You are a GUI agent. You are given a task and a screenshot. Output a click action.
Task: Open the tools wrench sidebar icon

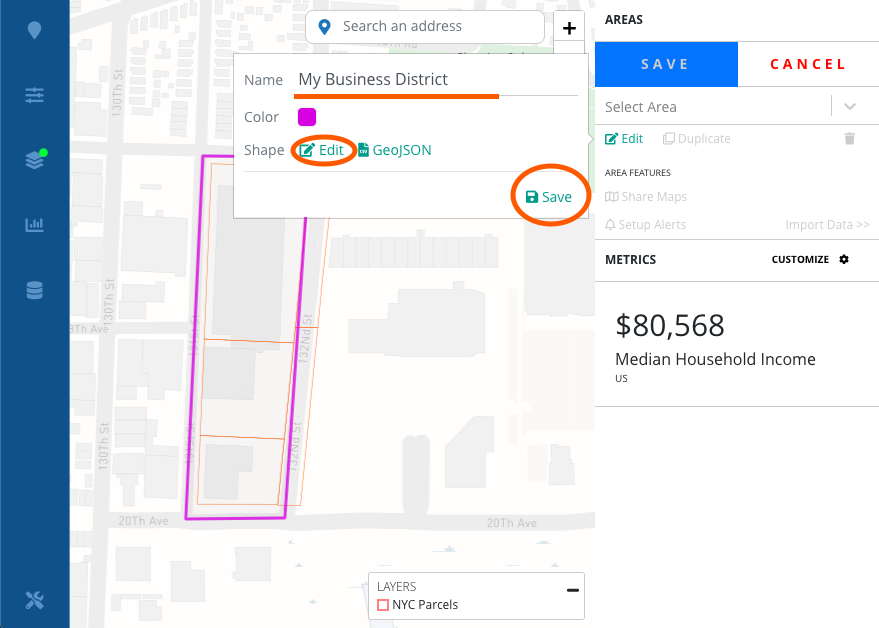pos(34,600)
